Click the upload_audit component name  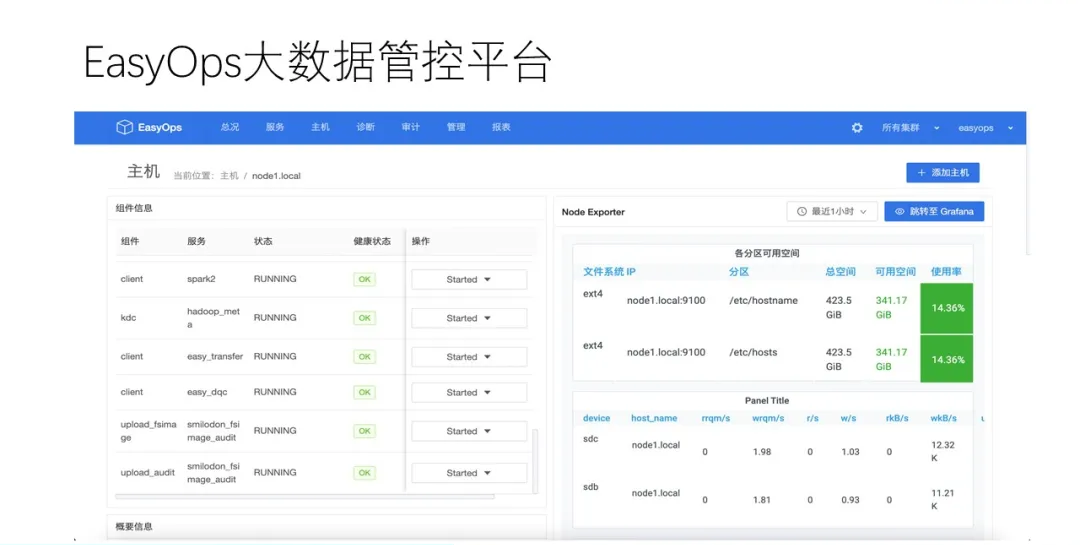(x=147, y=473)
